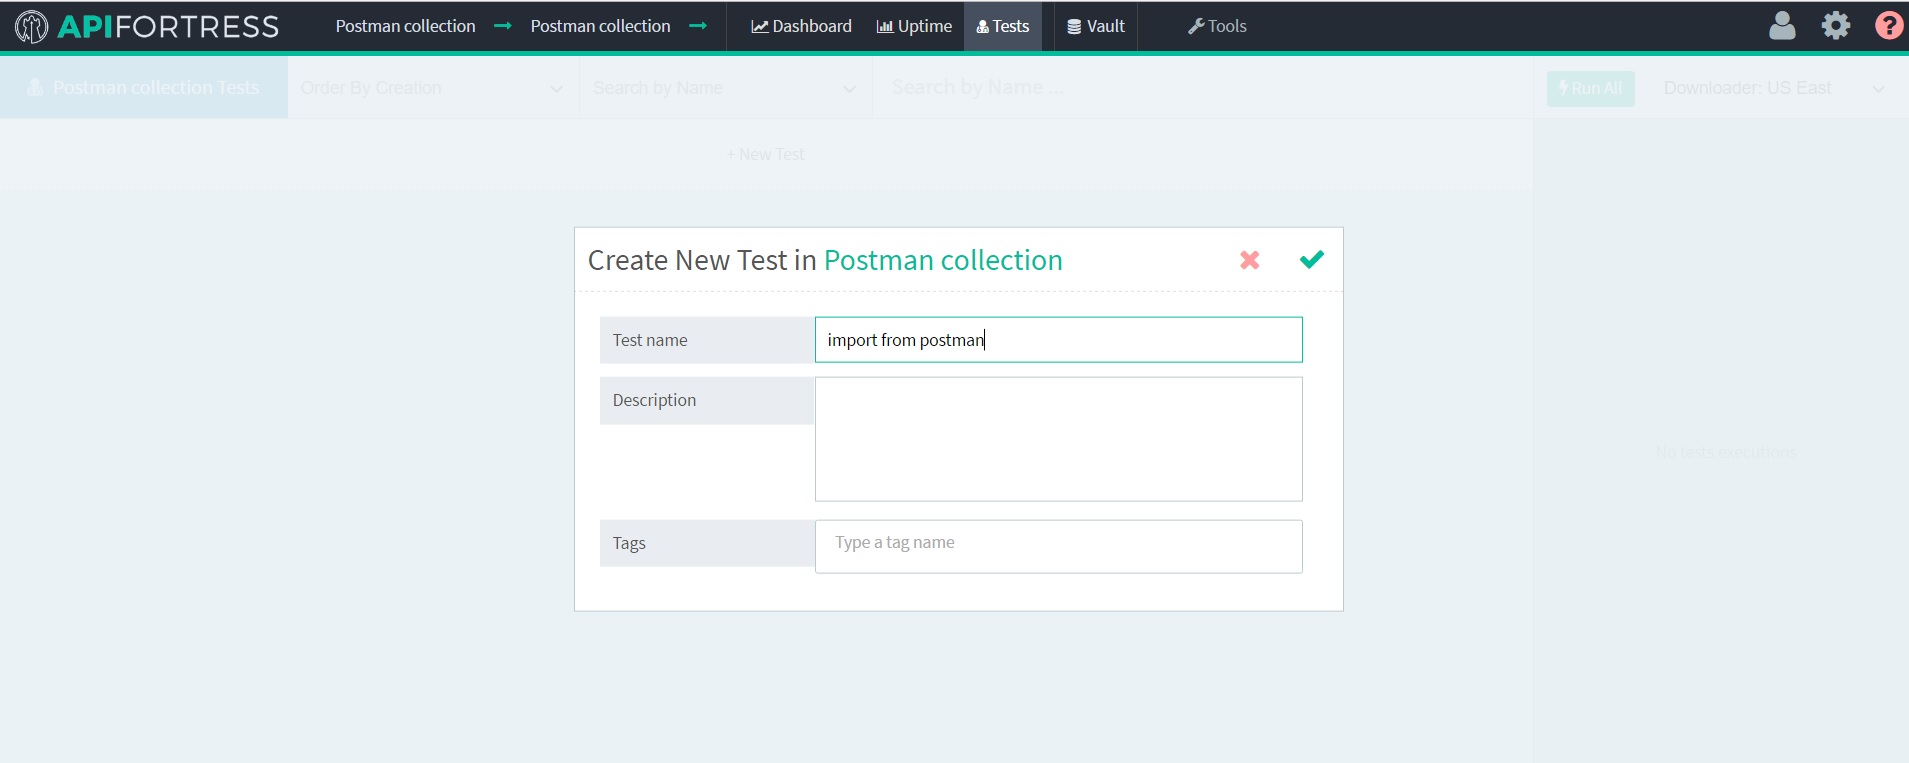This screenshot has width=1909, height=763.
Task: Click the Tags input field
Action: pos(1058,543)
